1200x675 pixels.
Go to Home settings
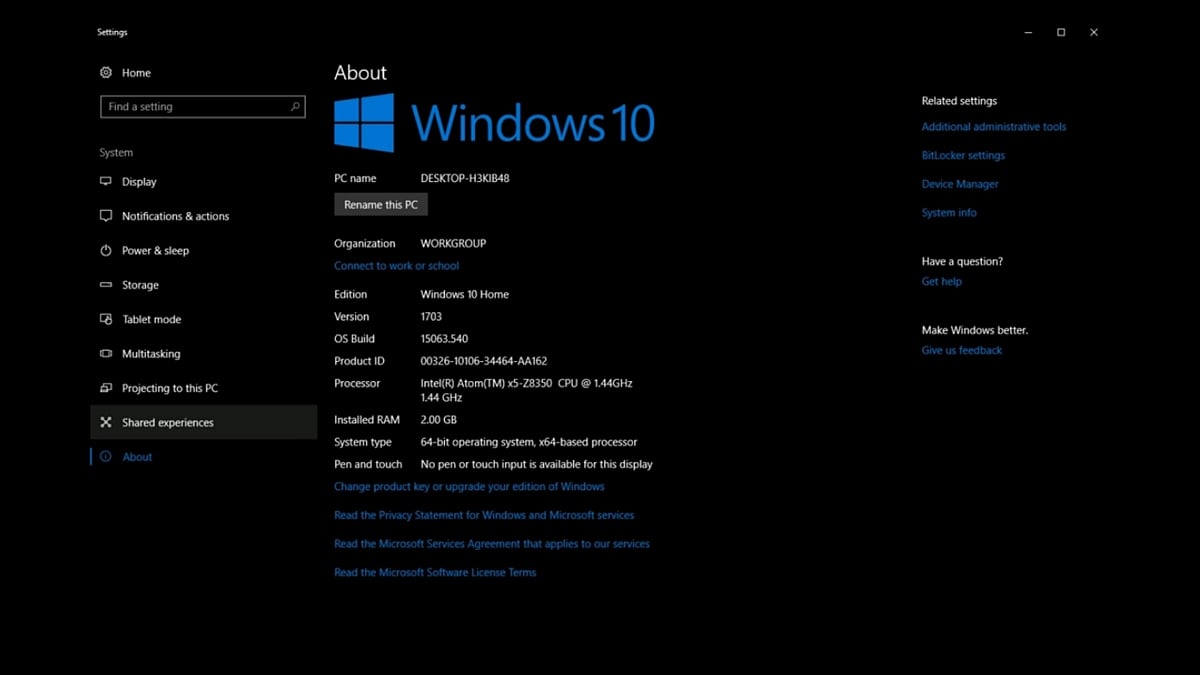(136, 73)
